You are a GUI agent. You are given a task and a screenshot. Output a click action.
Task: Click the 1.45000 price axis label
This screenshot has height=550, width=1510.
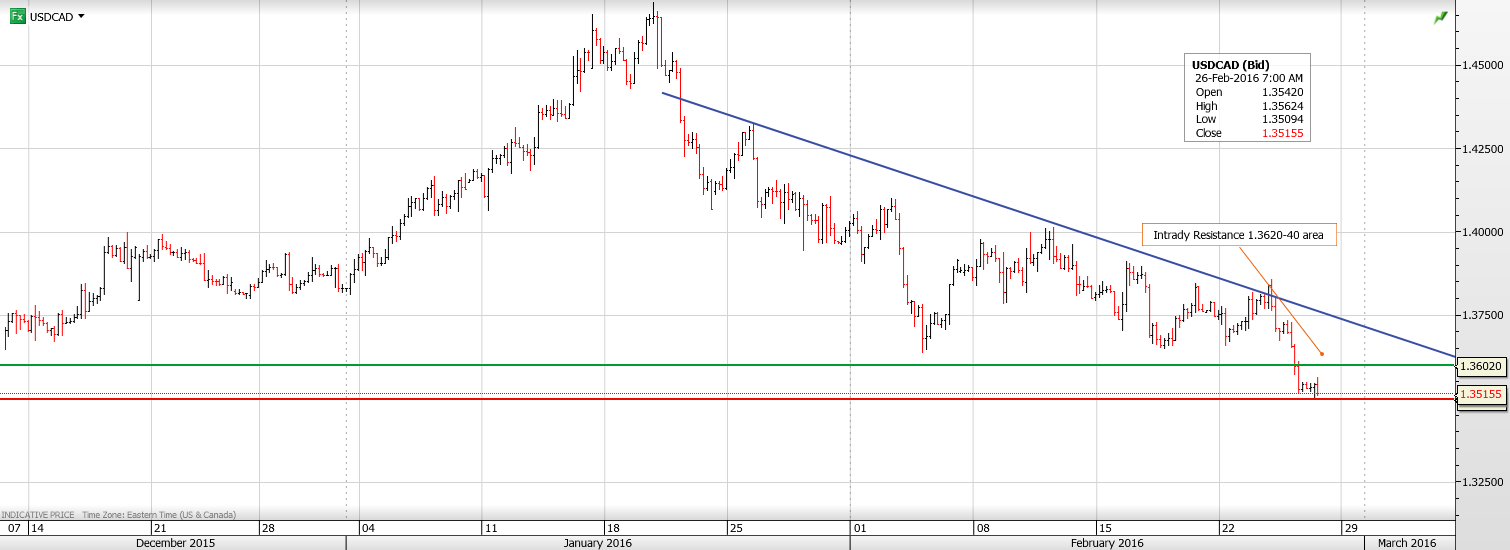(1482, 65)
